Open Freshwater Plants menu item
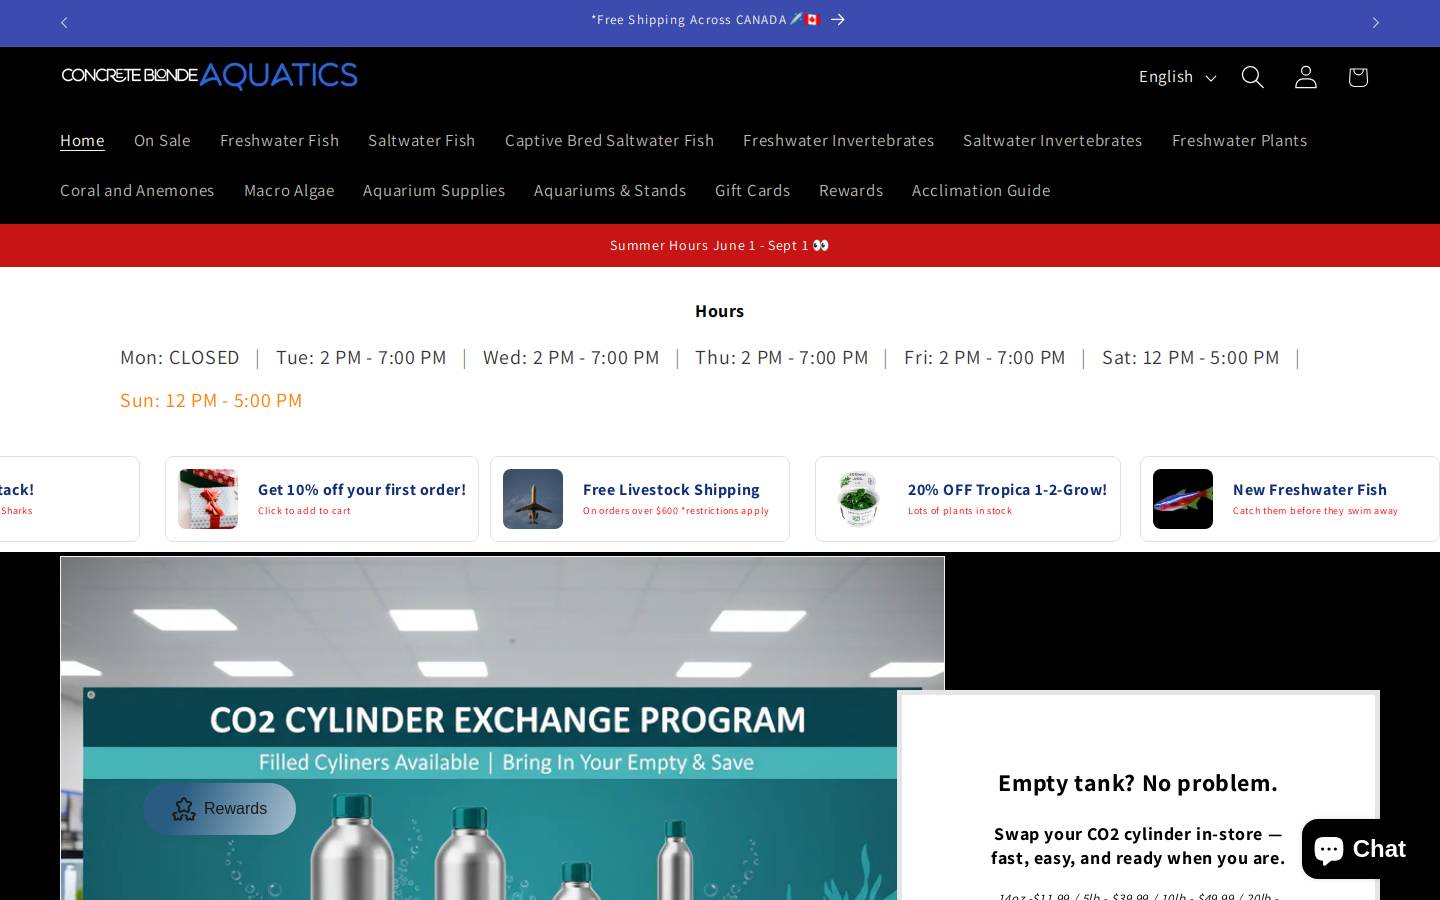Image resolution: width=1440 pixels, height=900 pixels. click(x=1239, y=140)
